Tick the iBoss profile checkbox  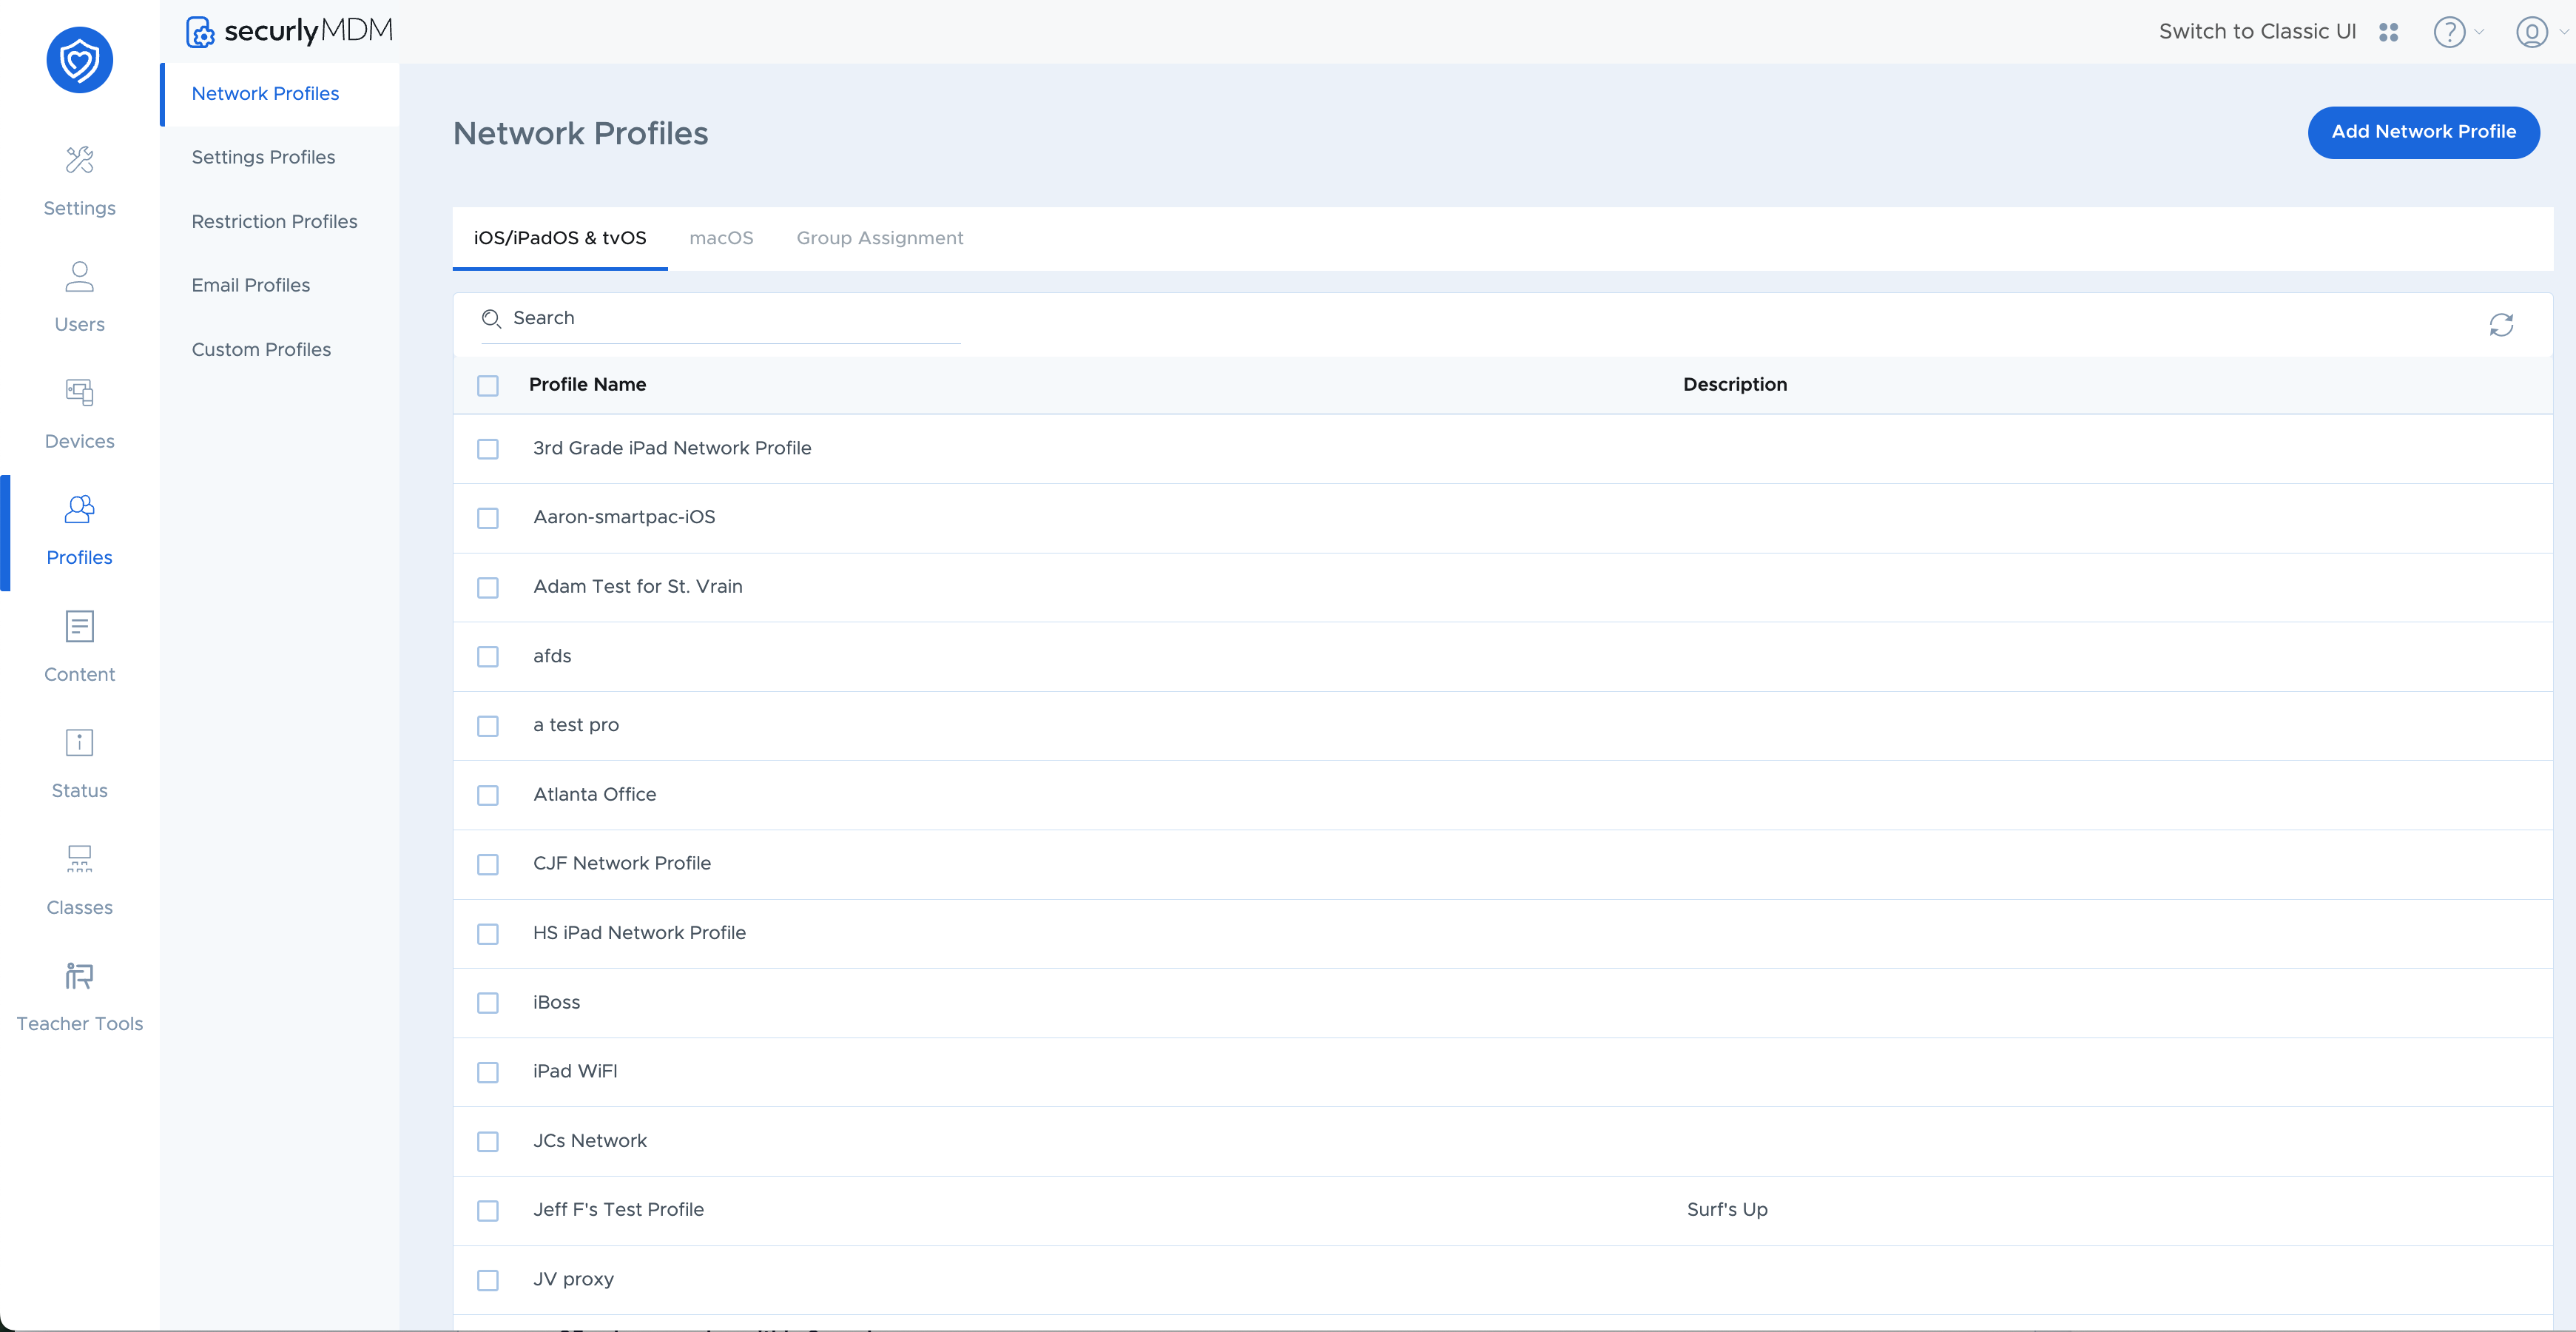point(488,1003)
